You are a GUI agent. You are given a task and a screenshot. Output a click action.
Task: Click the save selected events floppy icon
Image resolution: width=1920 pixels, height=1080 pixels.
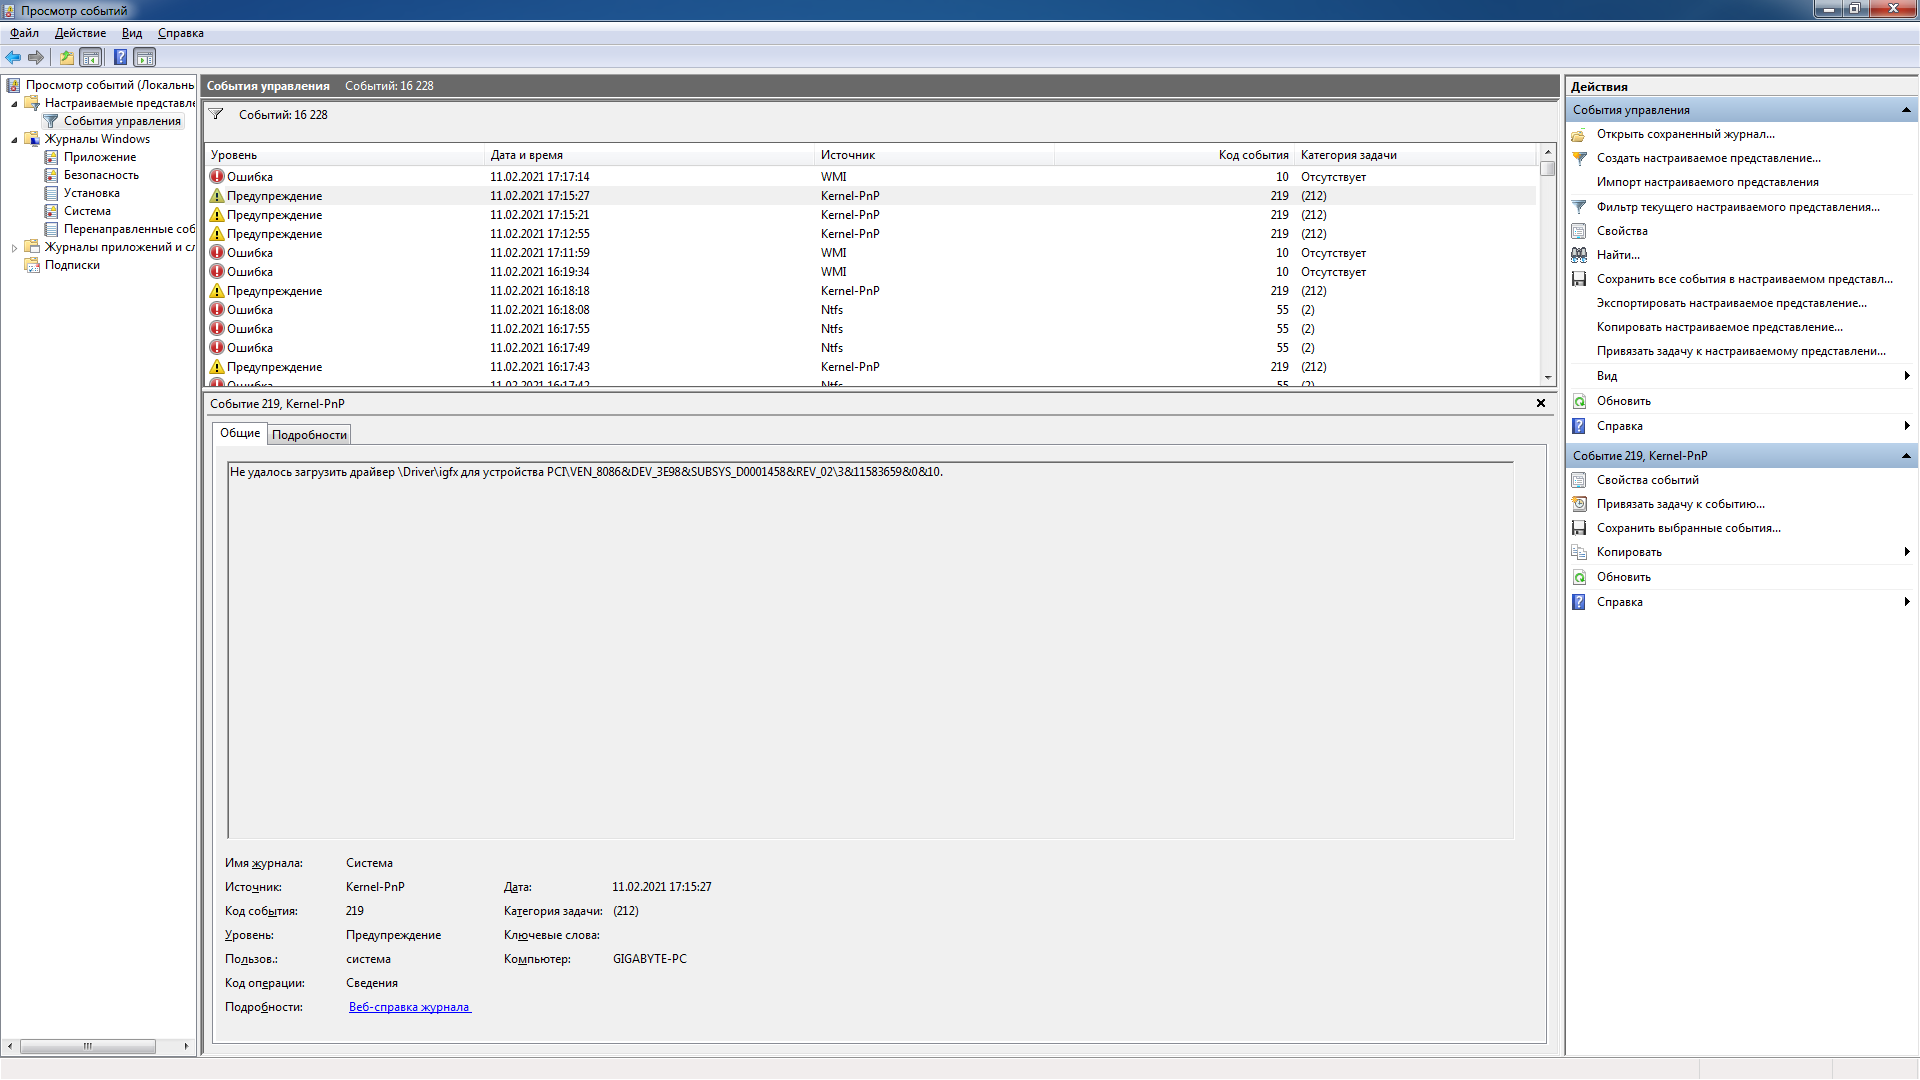tap(1579, 528)
